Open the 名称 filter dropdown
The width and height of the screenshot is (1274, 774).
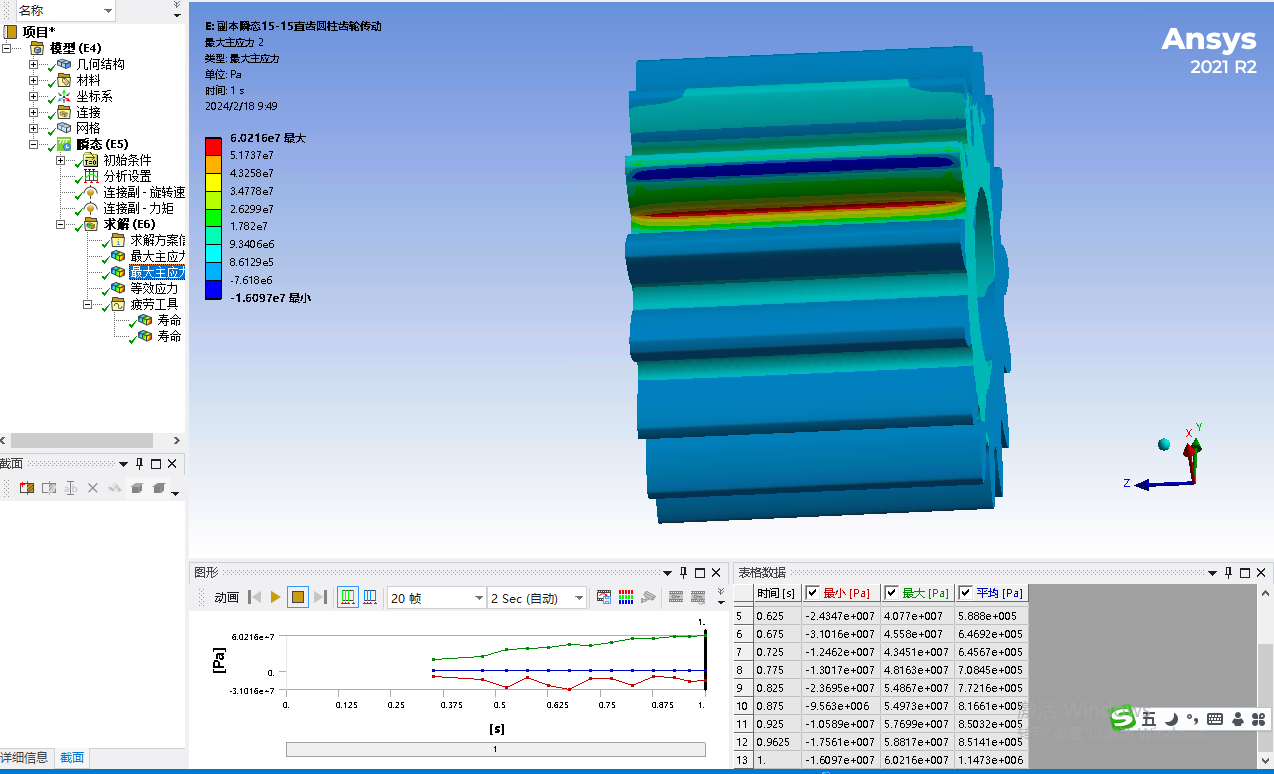[107, 10]
